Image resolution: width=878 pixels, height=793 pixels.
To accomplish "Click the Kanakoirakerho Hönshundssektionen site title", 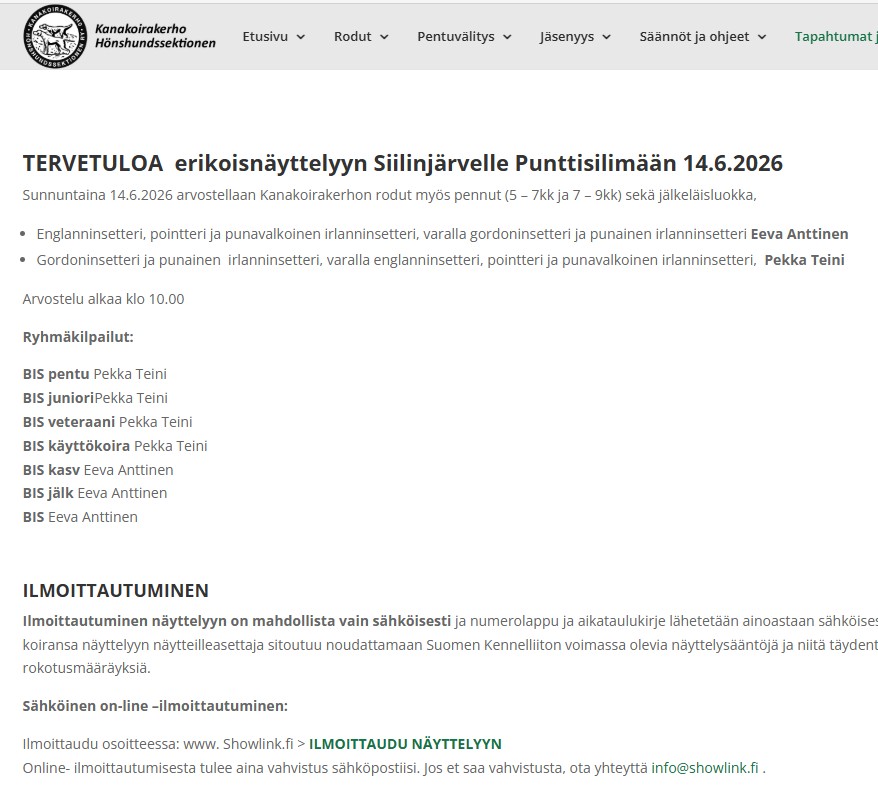I will [154, 36].
